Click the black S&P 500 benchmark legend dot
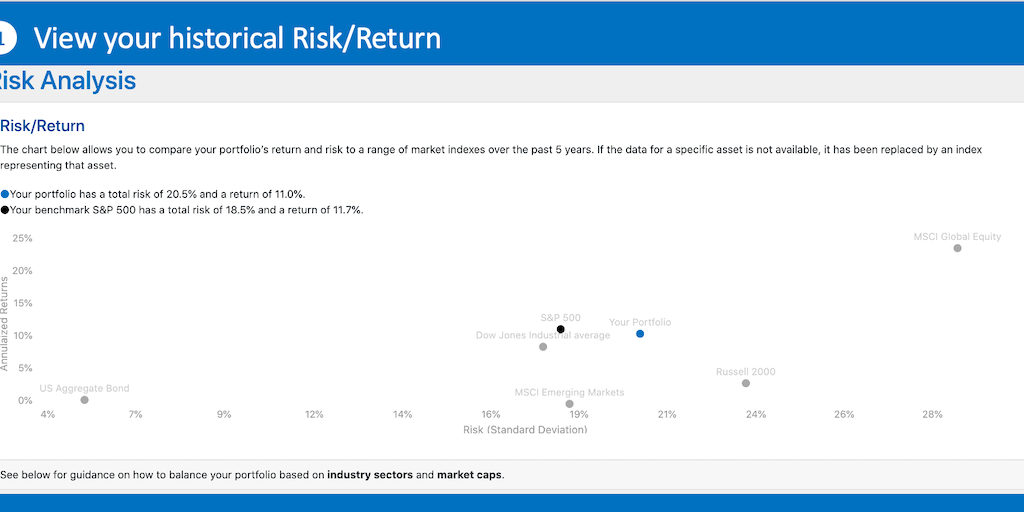Screen dimensions: 1024x512 [5, 210]
